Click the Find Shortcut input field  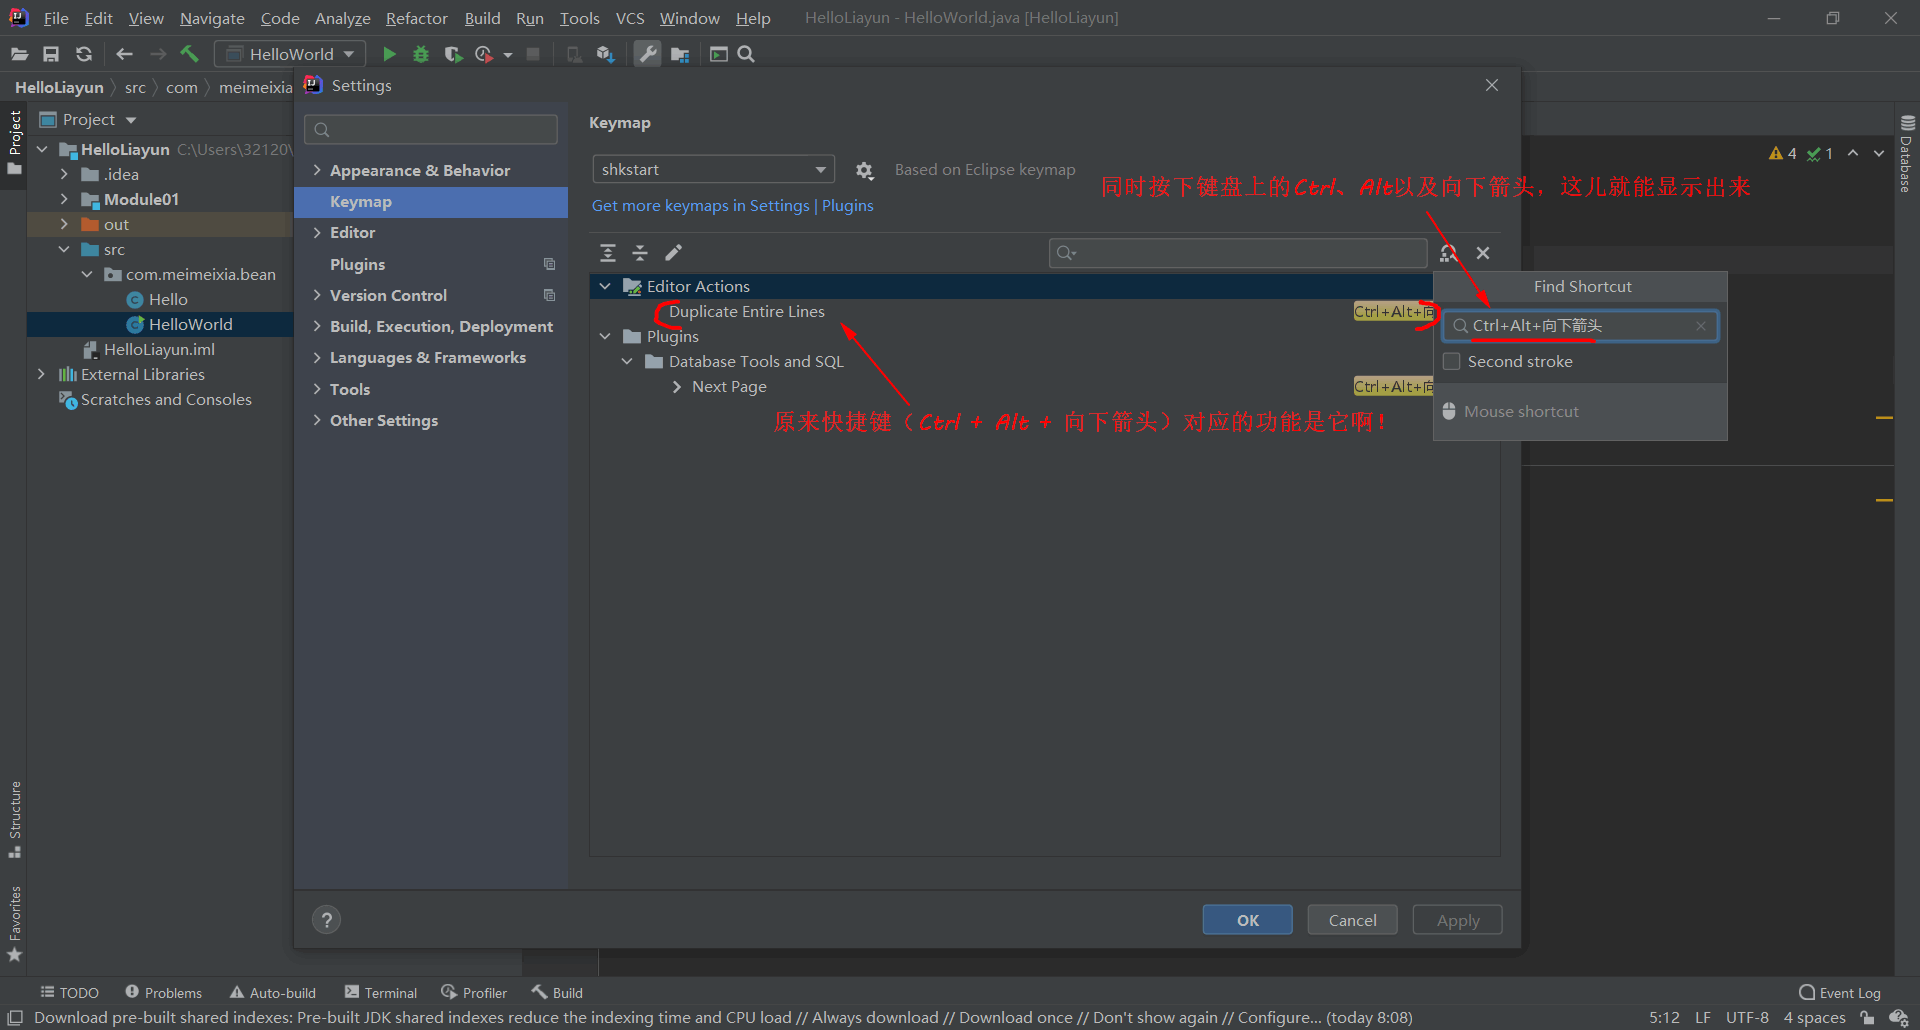coord(1580,326)
